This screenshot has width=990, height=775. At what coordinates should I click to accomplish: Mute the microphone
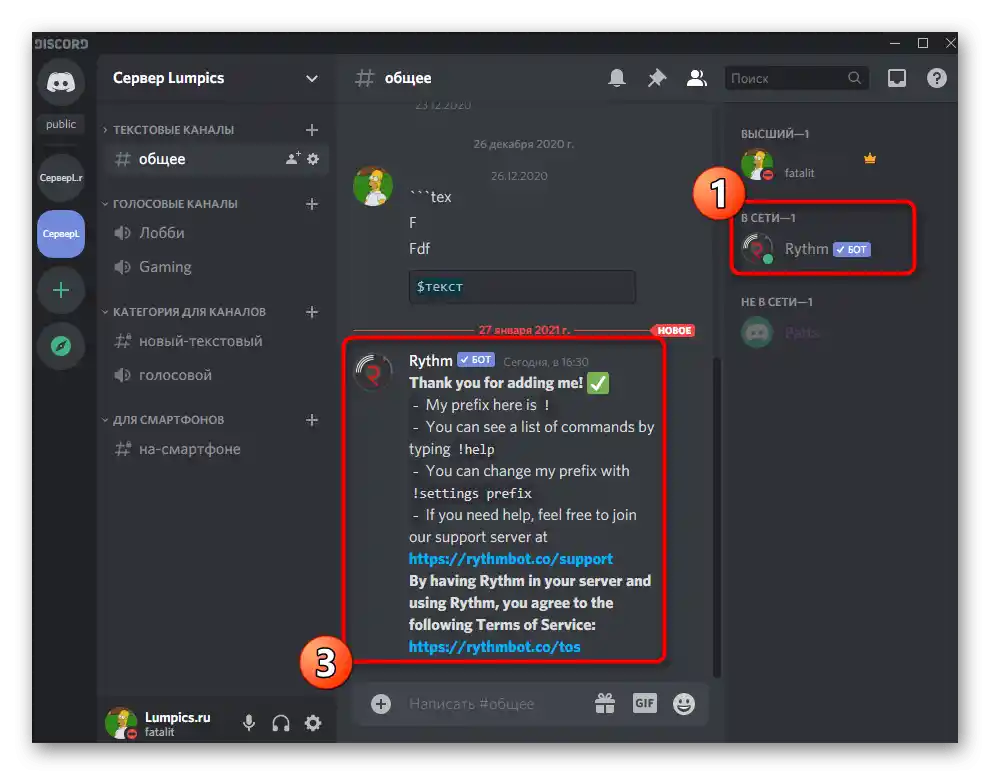pyautogui.click(x=248, y=722)
